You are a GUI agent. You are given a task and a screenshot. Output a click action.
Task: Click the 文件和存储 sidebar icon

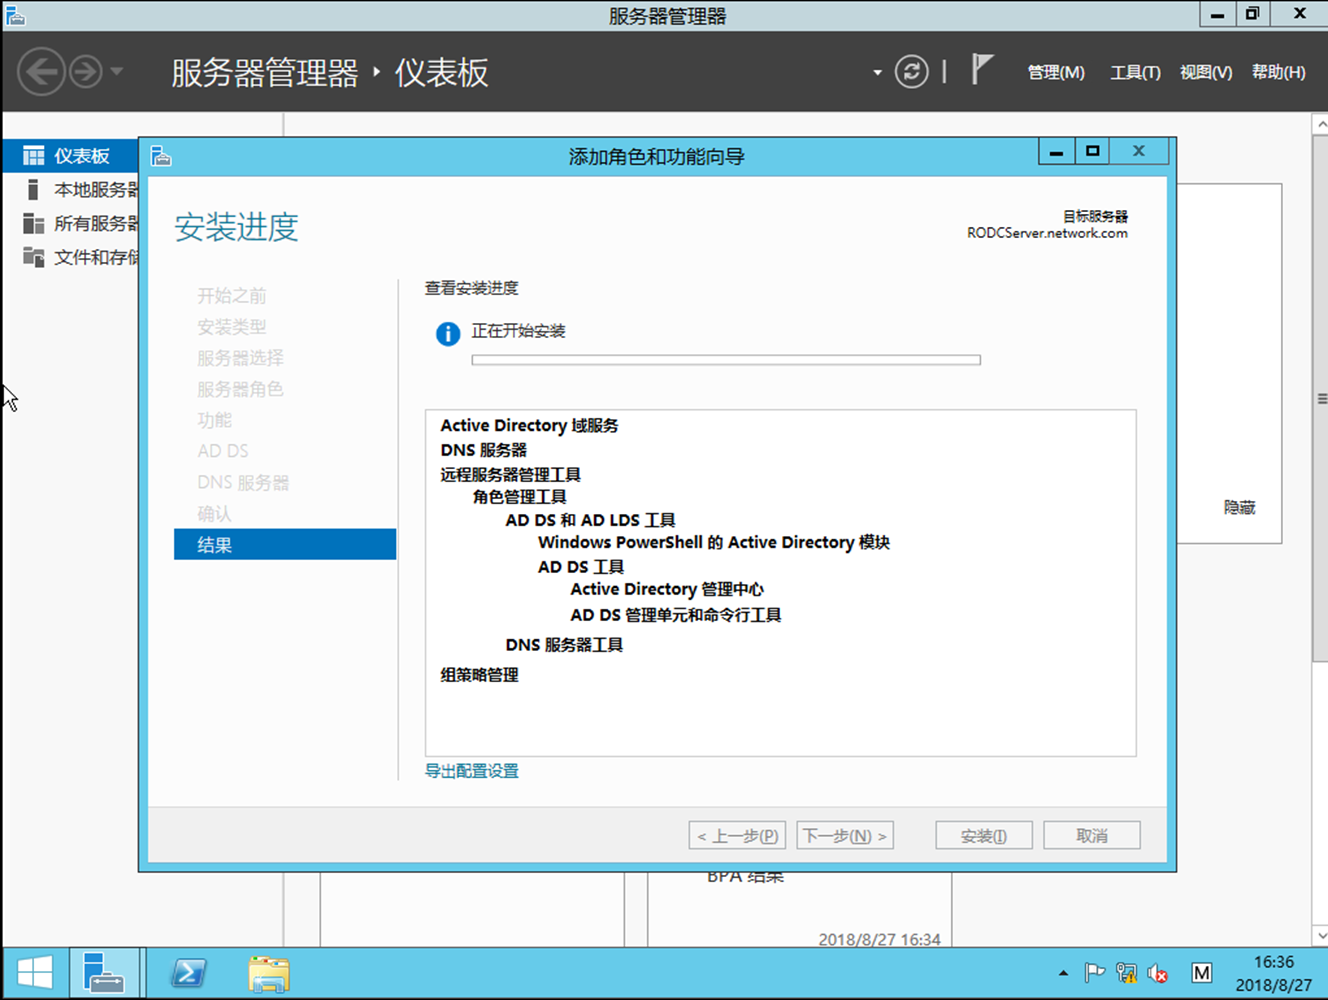(x=33, y=257)
